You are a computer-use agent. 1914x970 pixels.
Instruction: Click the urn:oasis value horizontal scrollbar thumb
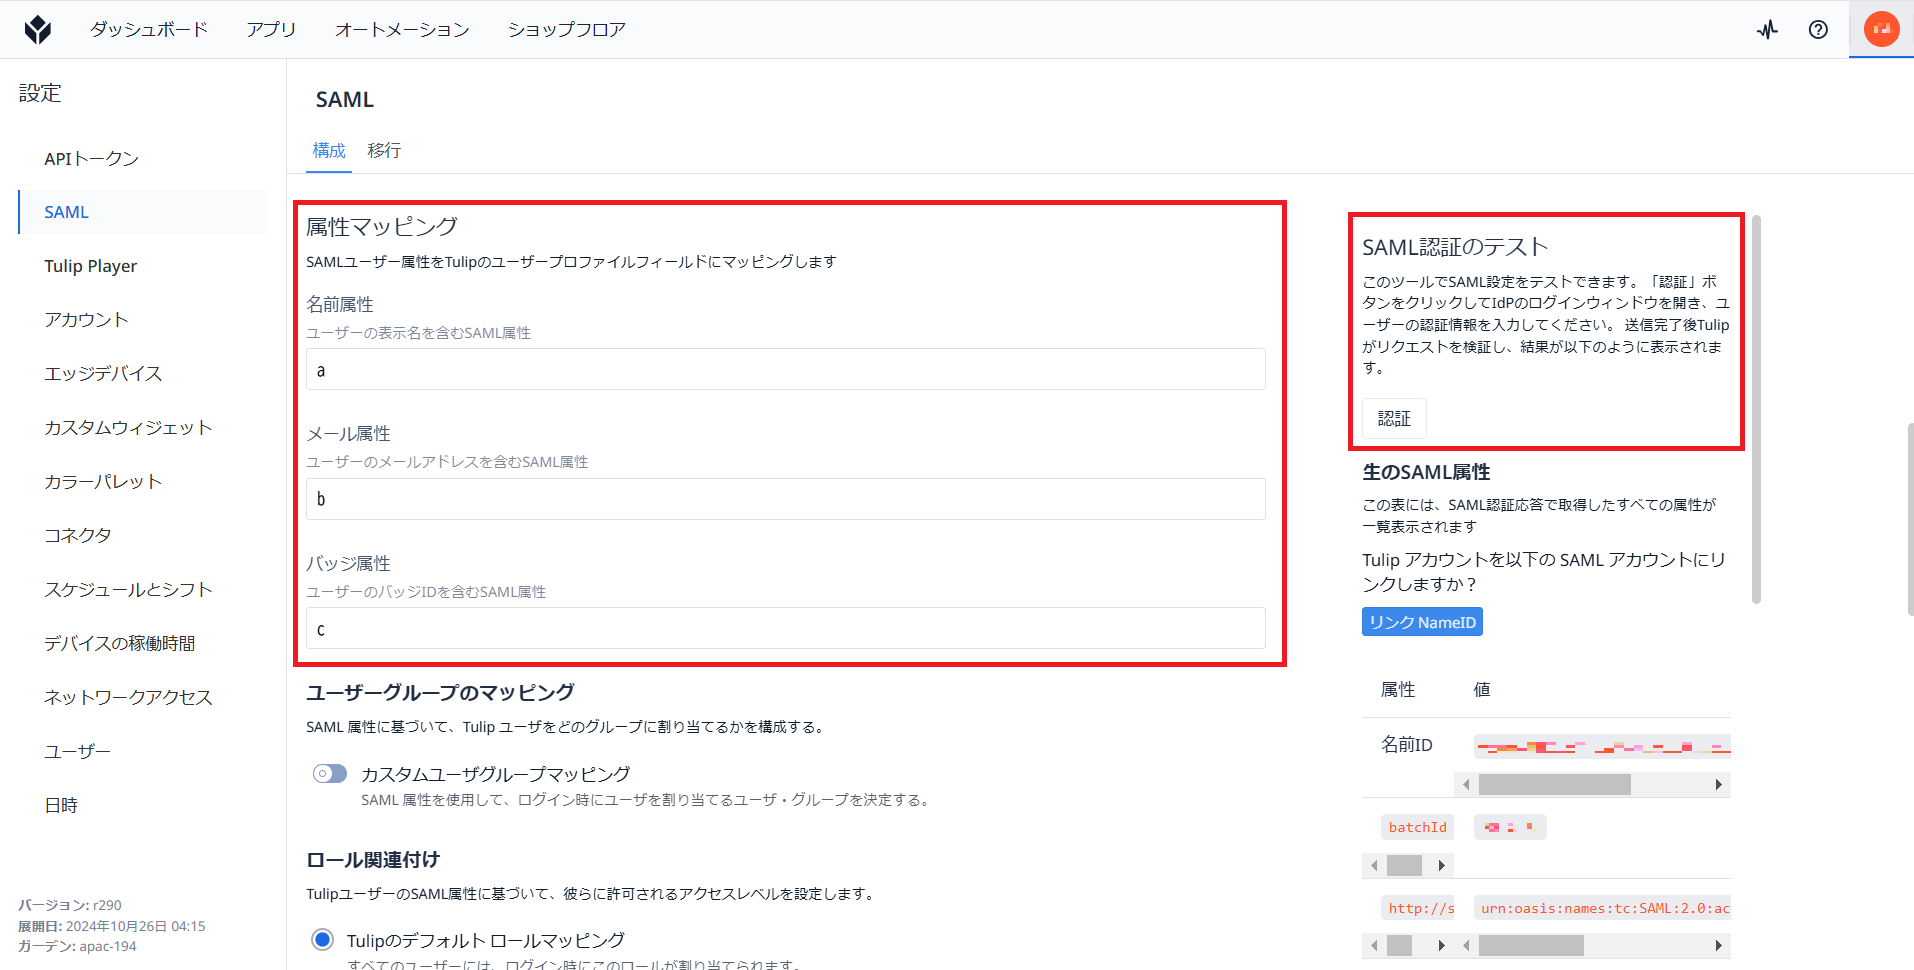click(x=1531, y=945)
